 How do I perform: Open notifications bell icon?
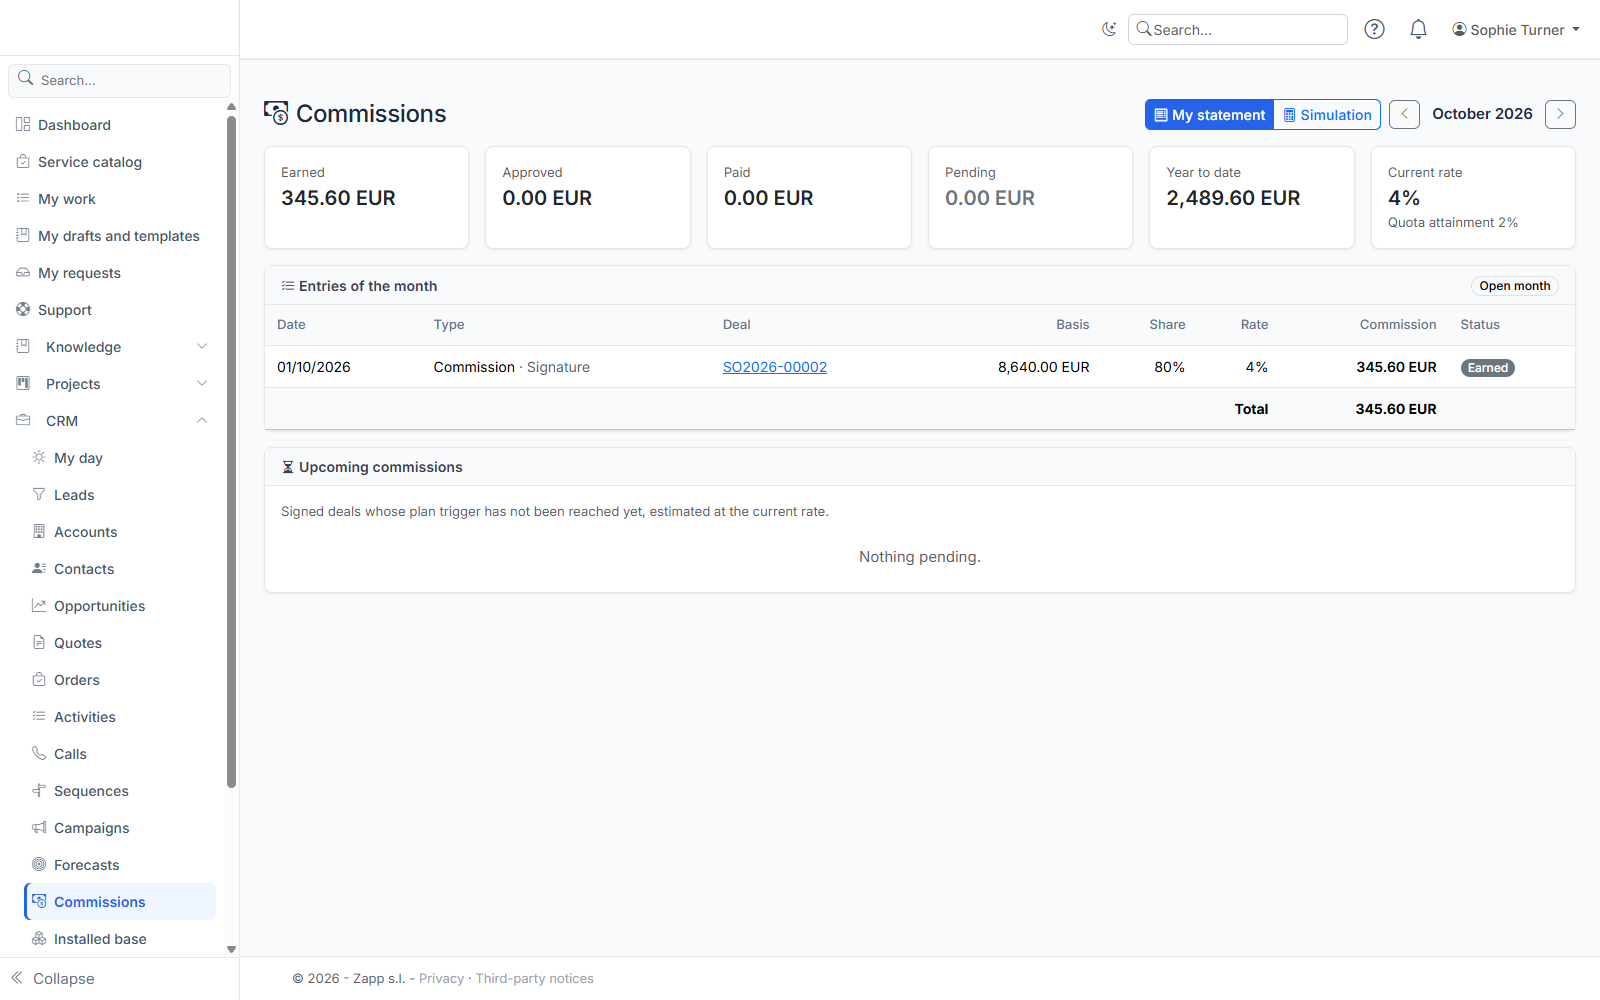point(1418,29)
